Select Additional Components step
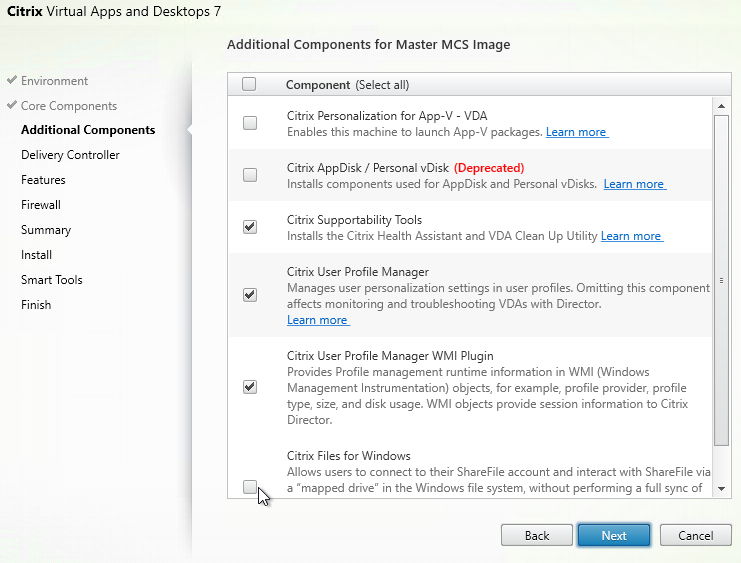Viewport: 741px width, 563px height. [x=88, y=130]
